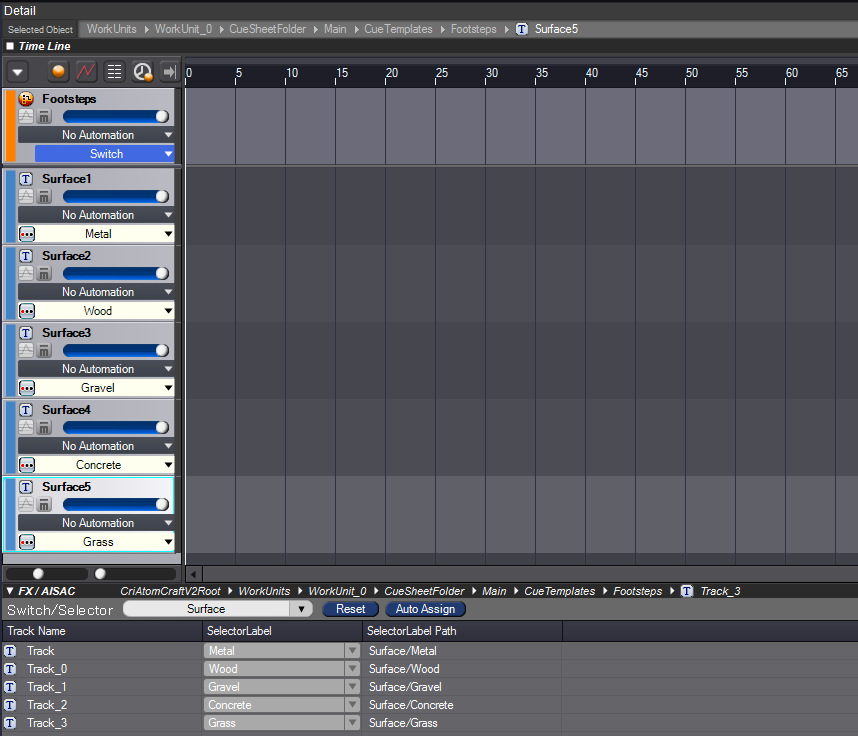Open the Grass selector dropdown on Surface5
Image resolution: width=858 pixels, height=736 pixels.
click(105, 542)
